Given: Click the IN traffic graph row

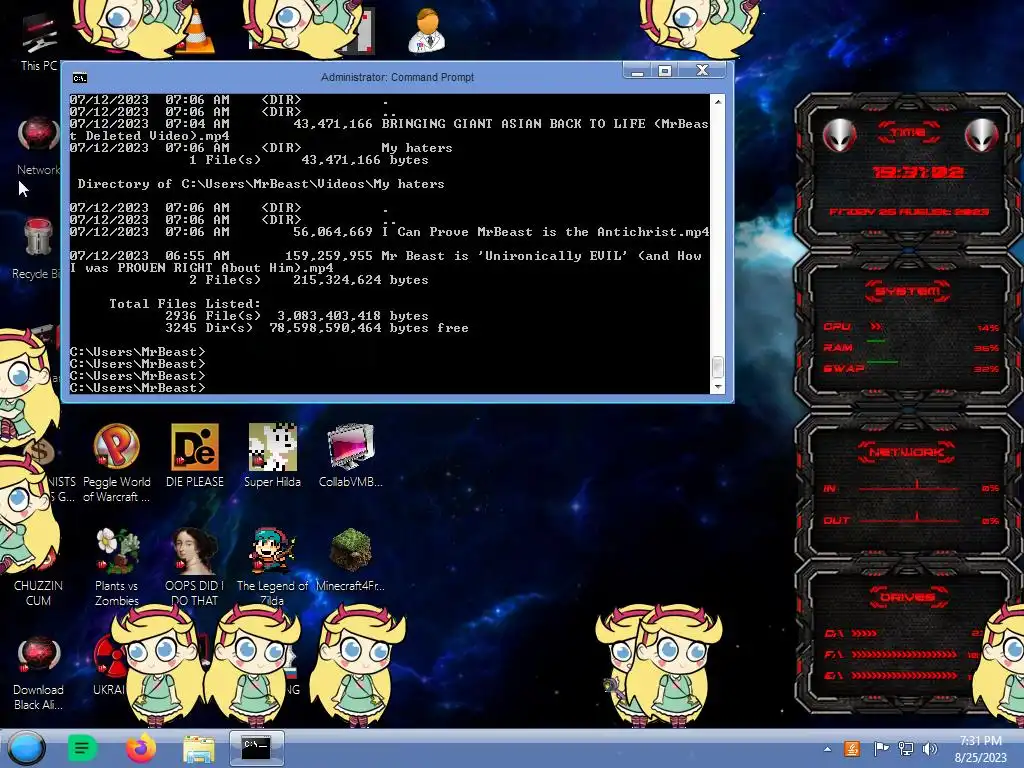Looking at the screenshot, I should (911, 488).
